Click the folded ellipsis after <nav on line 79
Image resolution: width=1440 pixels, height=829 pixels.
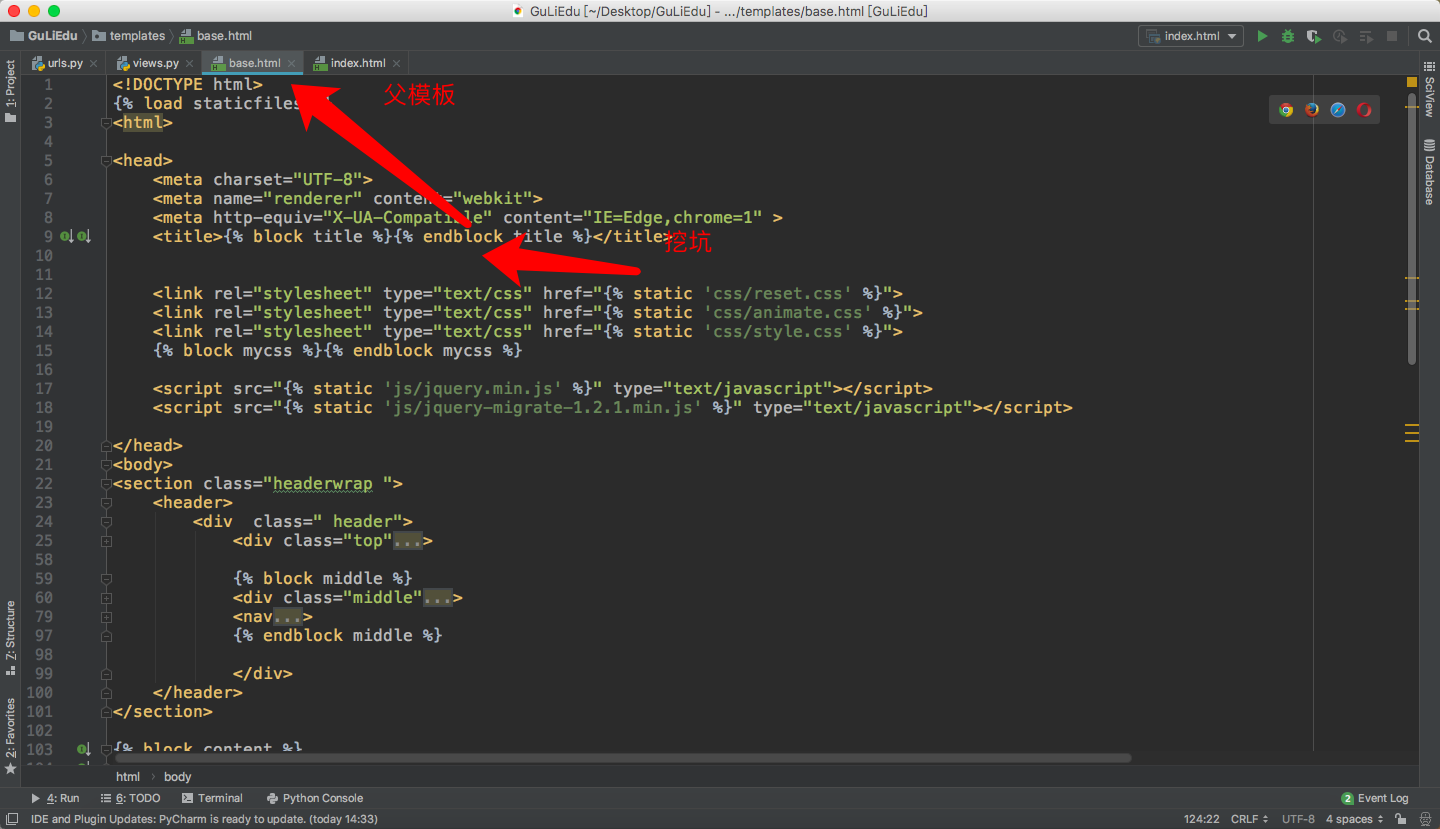[287, 617]
